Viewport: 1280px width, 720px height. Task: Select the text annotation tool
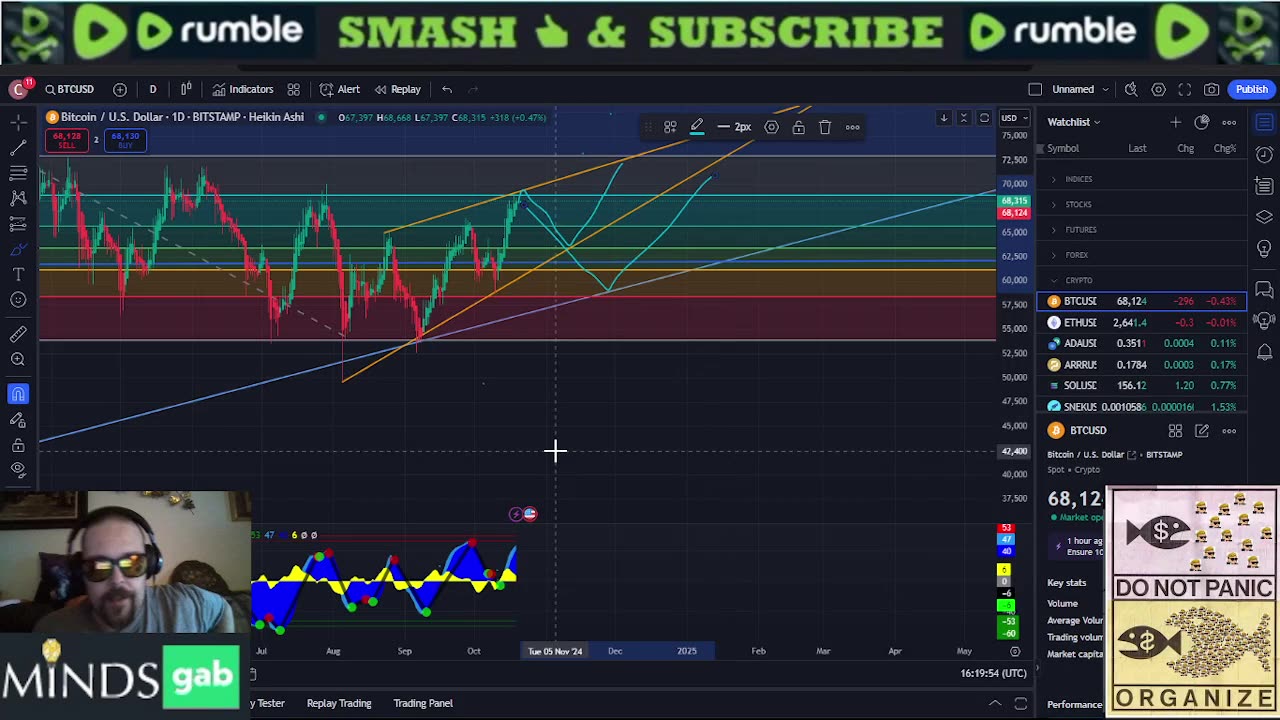18,274
